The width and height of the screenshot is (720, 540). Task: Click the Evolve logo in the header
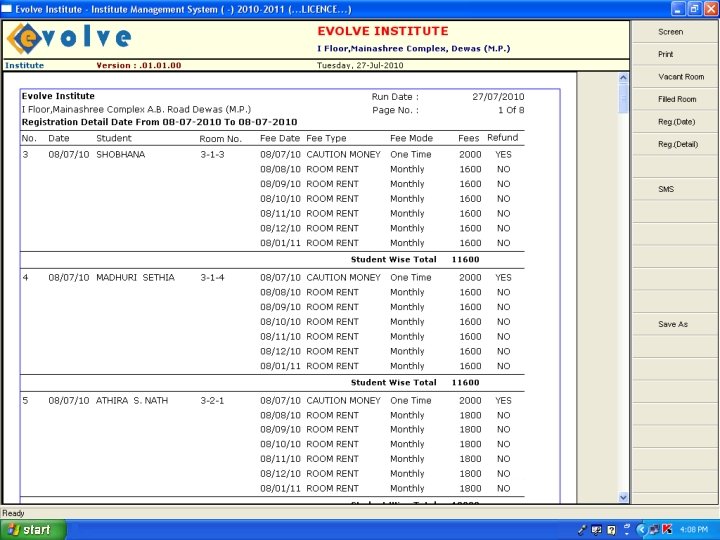pyautogui.click(x=69, y=38)
